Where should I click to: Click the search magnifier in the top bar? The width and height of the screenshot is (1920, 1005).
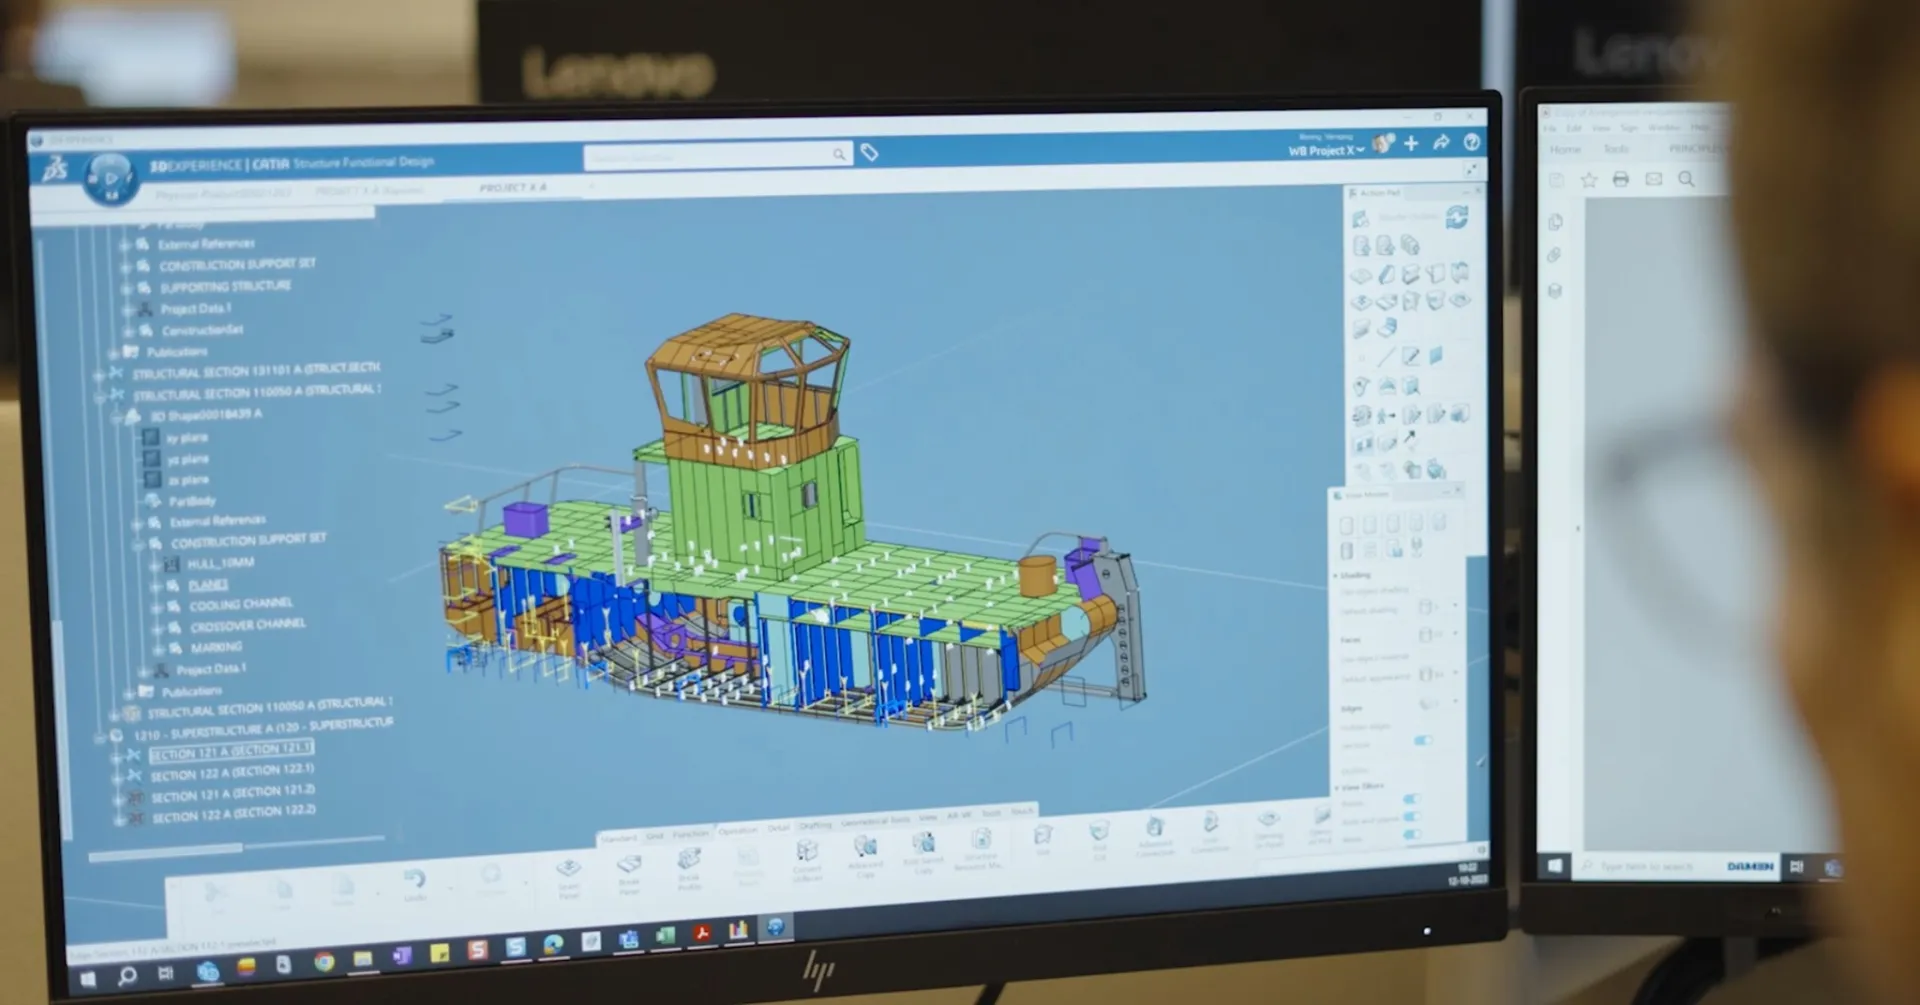(x=839, y=154)
